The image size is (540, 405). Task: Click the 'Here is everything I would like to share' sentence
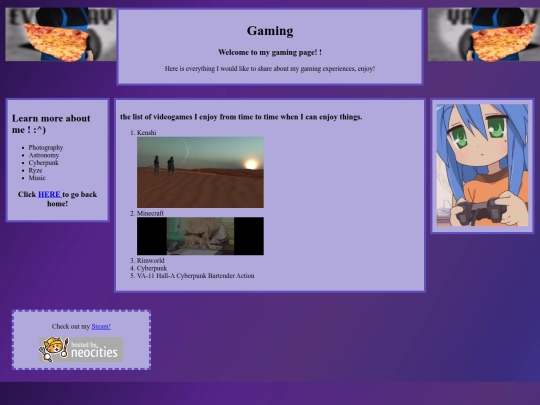(270, 69)
